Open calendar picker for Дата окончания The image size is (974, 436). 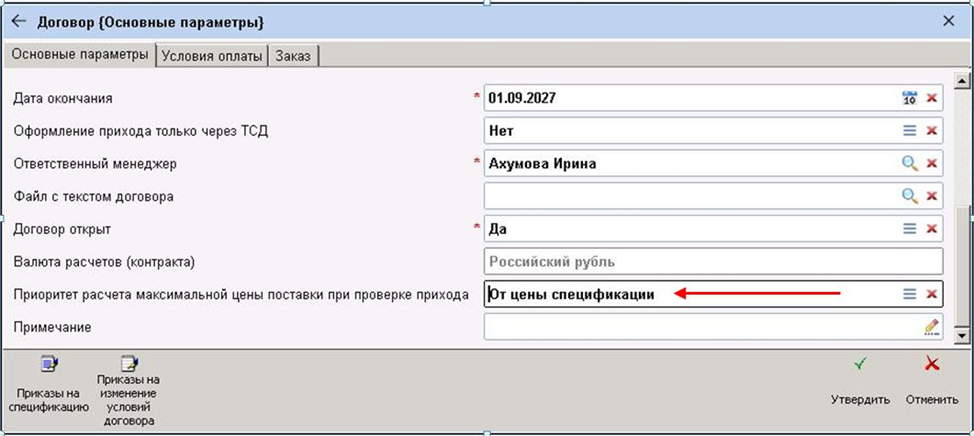pos(909,98)
